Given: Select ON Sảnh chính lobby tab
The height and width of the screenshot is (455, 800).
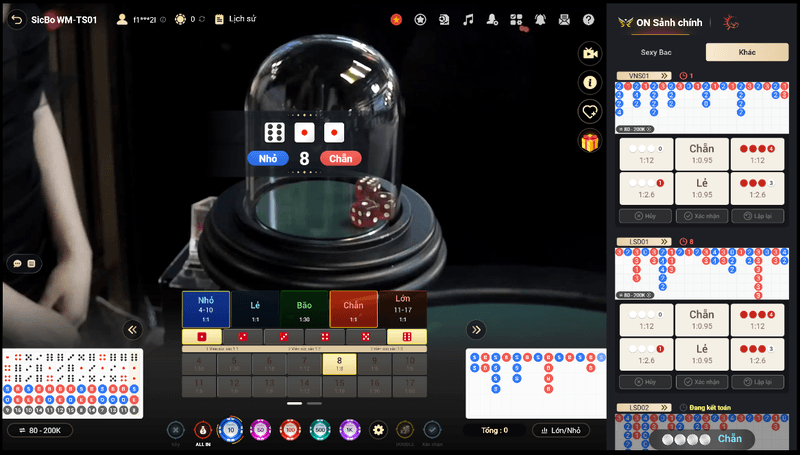Looking at the screenshot, I should point(661,22).
